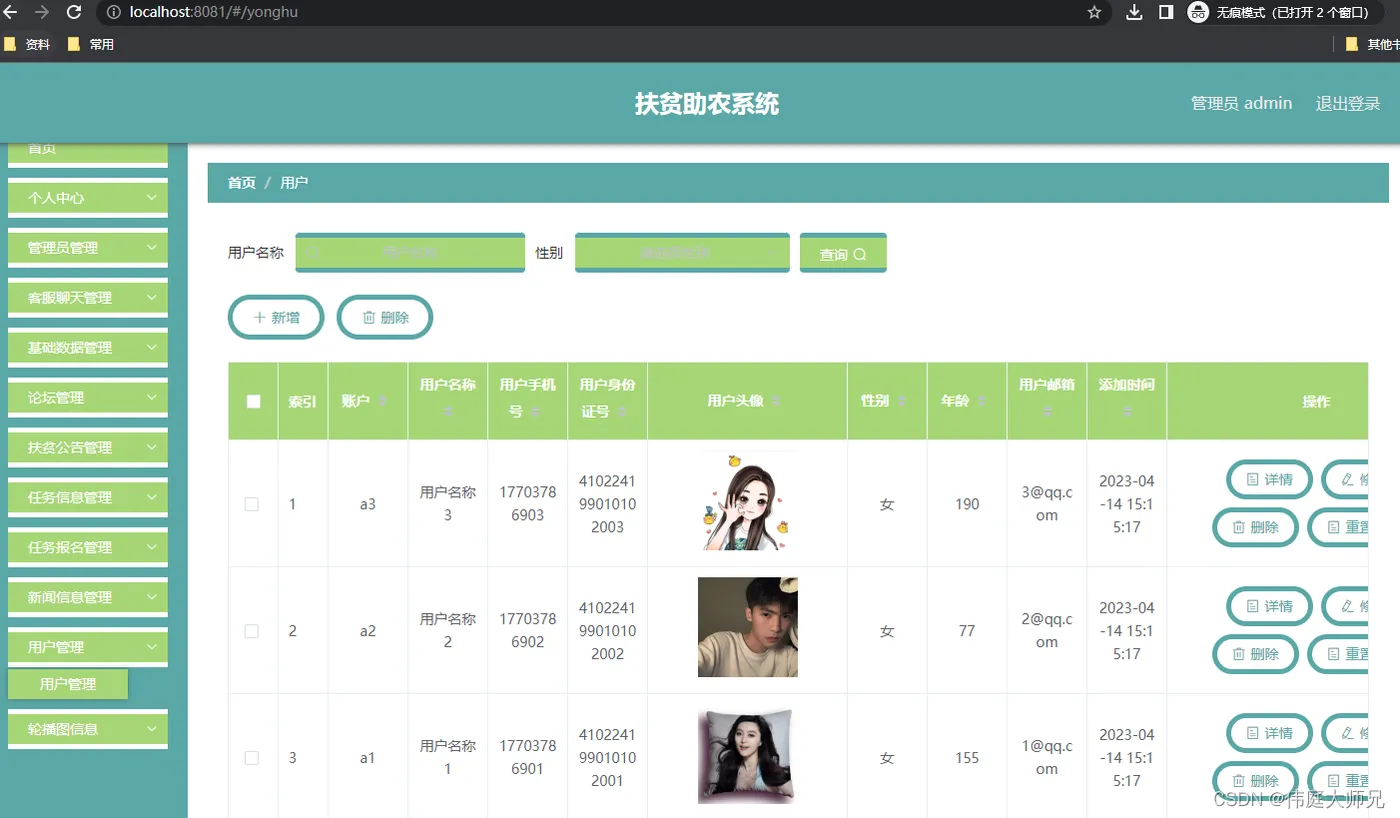This screenshot has height=818, width=1400.
Task: Click the 新增 add button
Action: [276, 317]
